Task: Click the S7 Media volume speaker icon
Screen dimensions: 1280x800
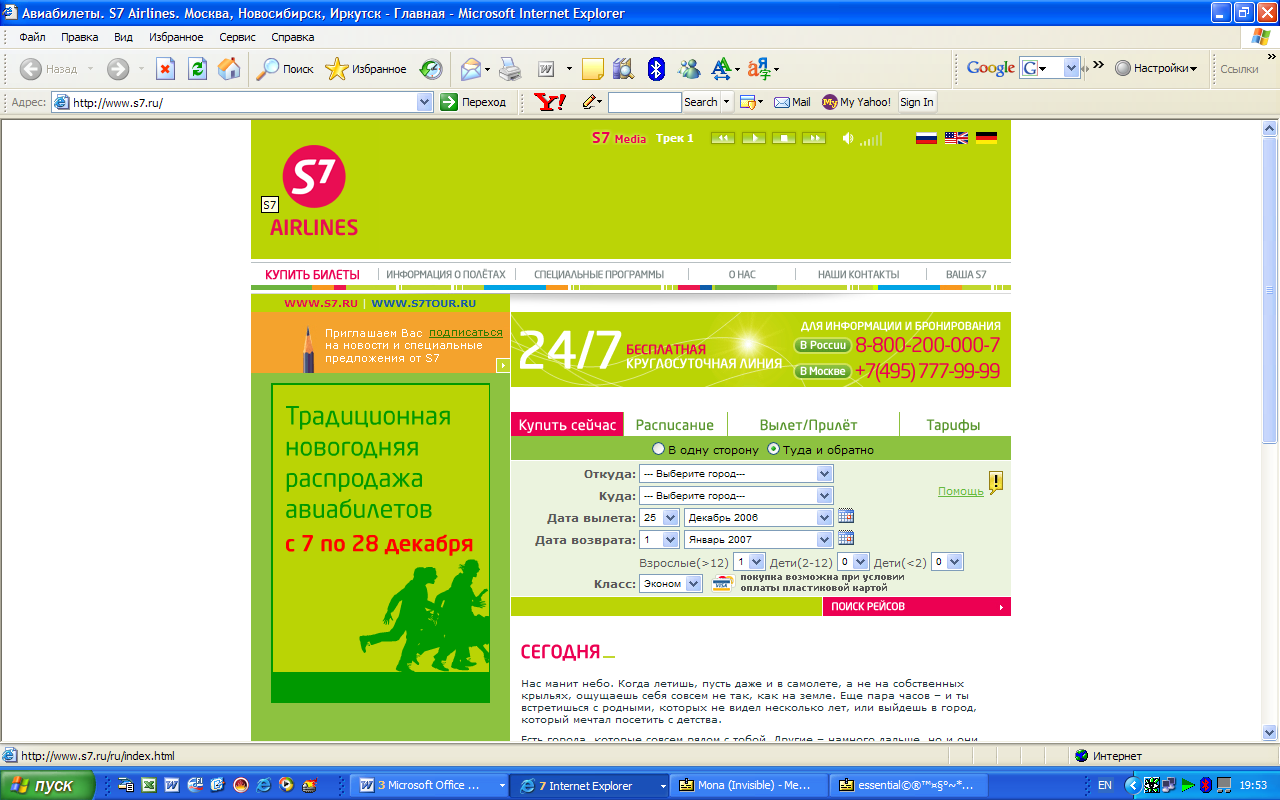Action: 848,138
